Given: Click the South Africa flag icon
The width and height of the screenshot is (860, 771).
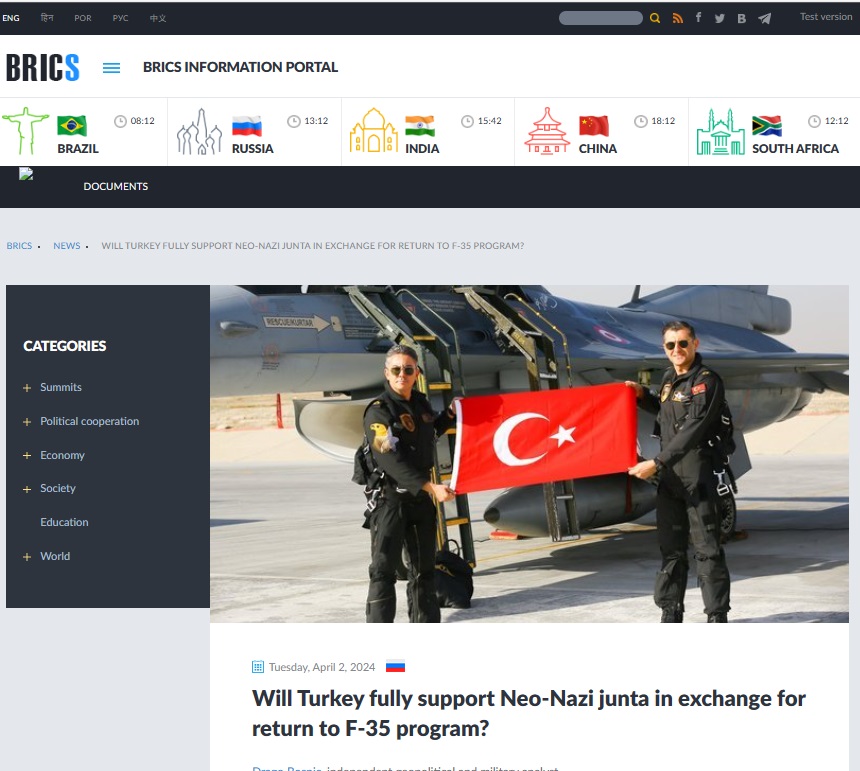Looking at the screenshot, I should pos(767,126).
